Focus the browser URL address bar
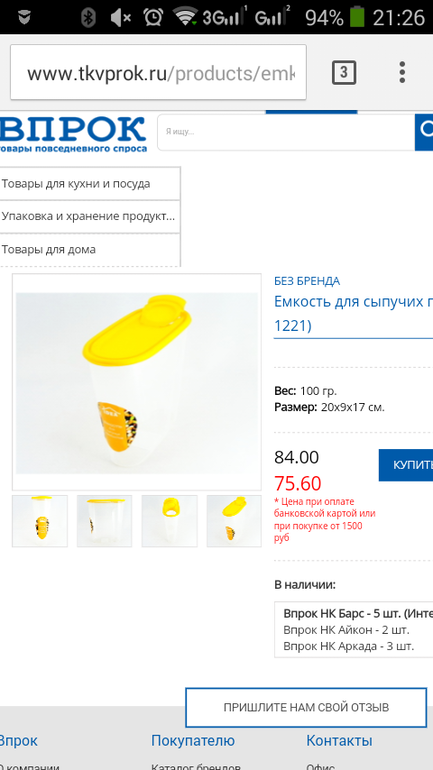 pyautogui.click(x=158, y=72)
